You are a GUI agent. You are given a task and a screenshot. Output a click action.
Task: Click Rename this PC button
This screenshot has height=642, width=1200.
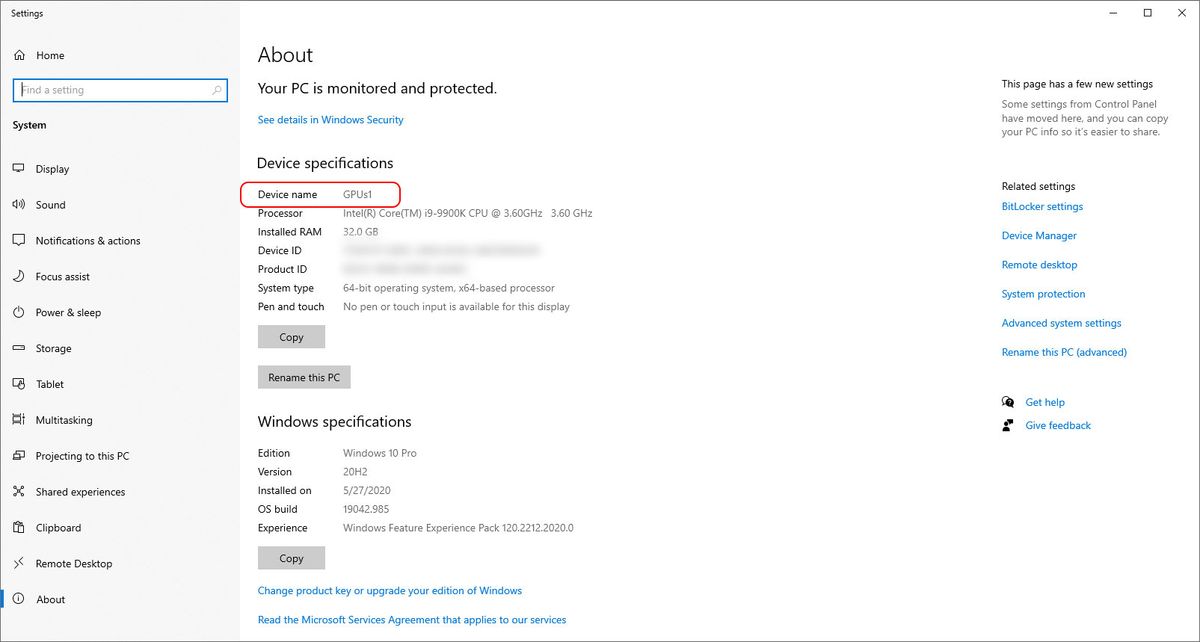(304, 378)
